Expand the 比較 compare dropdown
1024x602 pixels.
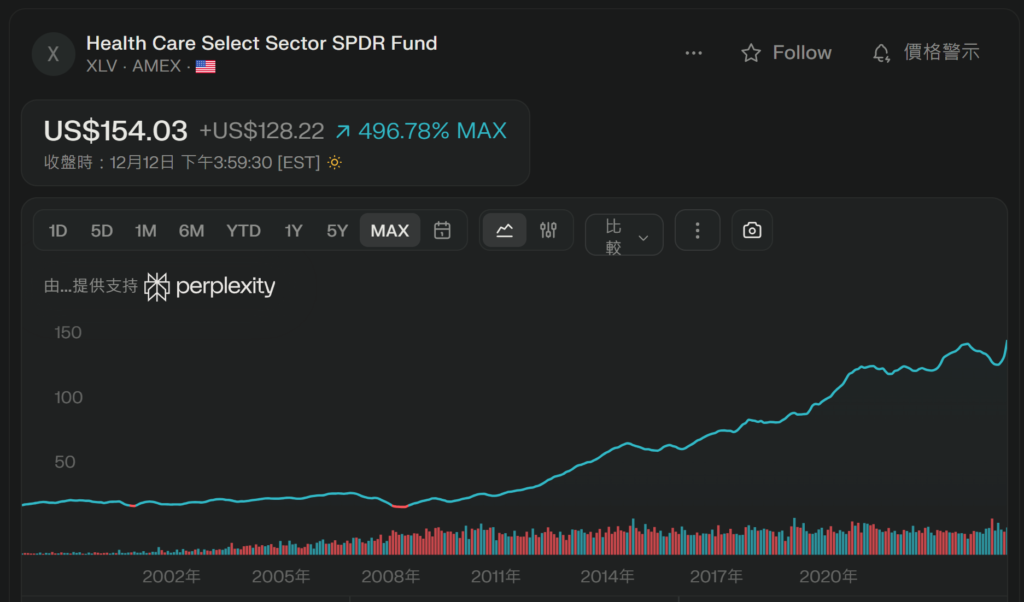[x=624, y=236]
